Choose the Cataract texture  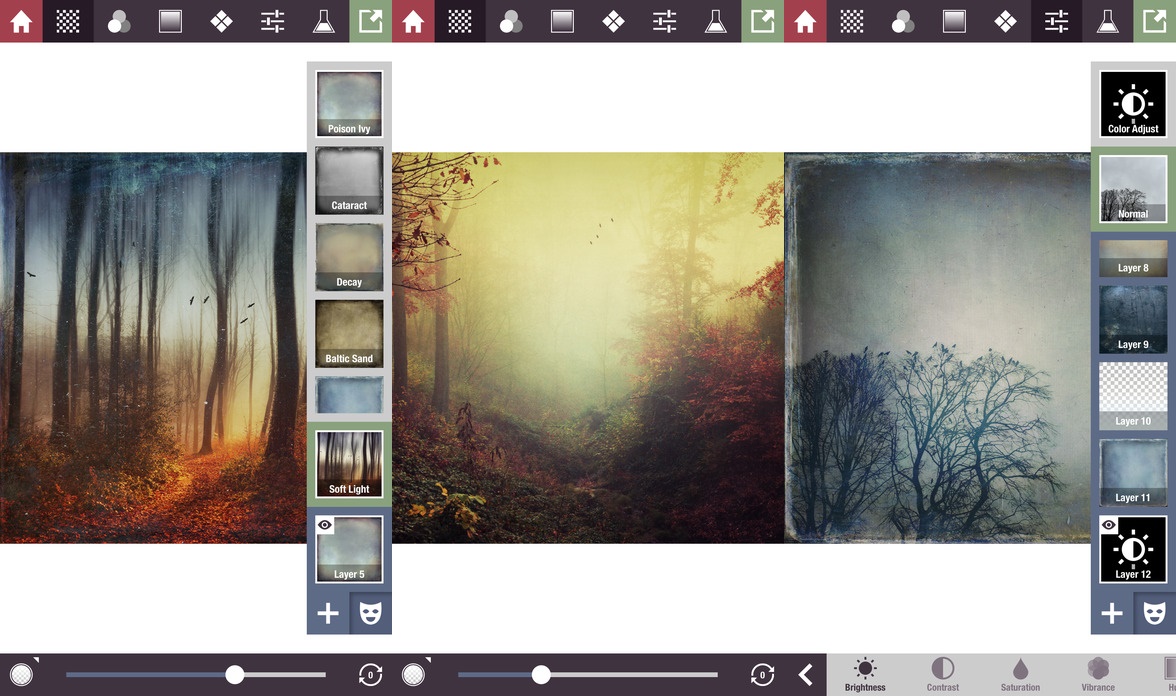click(349, 180)
